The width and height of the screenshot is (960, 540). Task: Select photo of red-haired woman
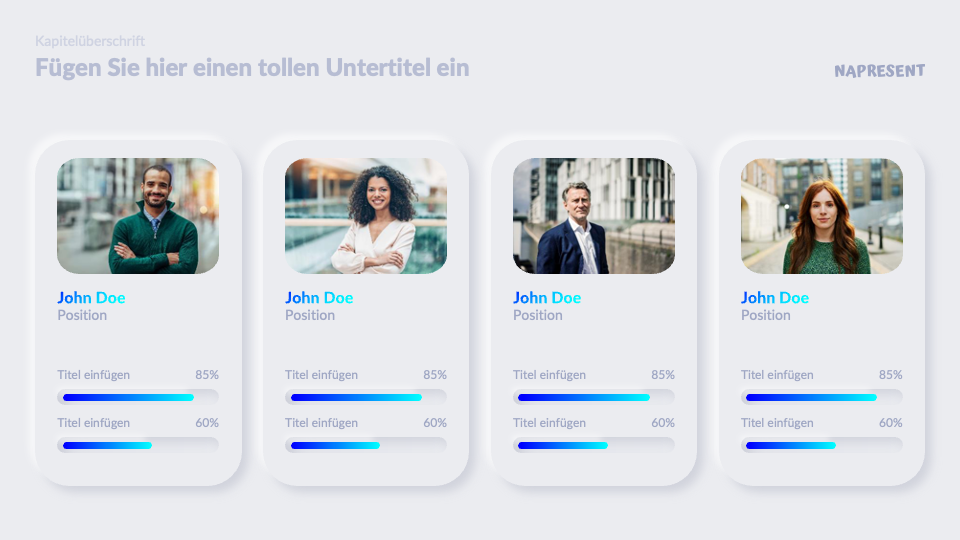(822, 216)
